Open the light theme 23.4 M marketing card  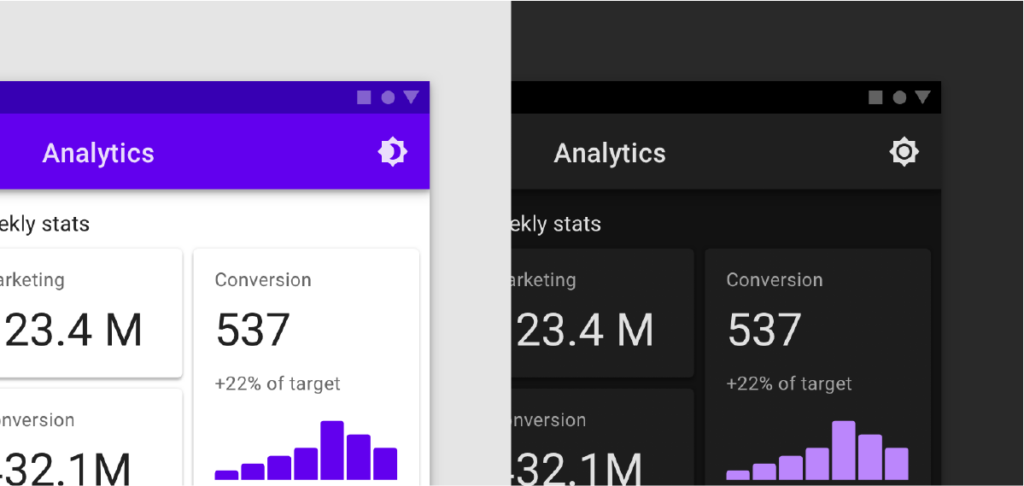[91, 312]
